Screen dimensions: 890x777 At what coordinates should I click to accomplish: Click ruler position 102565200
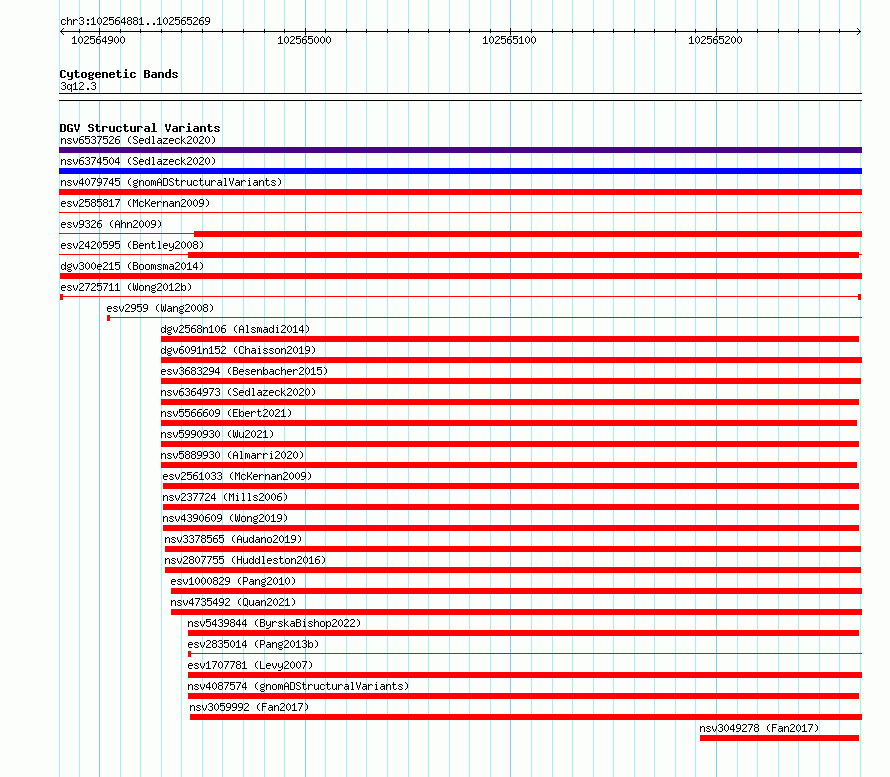715,40
